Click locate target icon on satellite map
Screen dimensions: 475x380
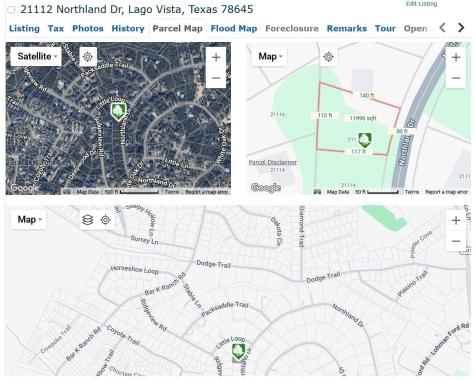click(88, 57)
